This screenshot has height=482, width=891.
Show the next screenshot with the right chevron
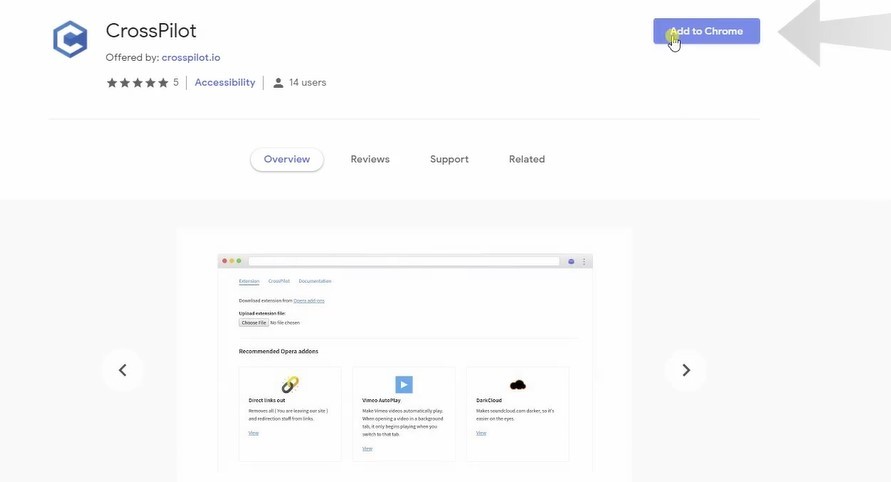pos(686,370)
